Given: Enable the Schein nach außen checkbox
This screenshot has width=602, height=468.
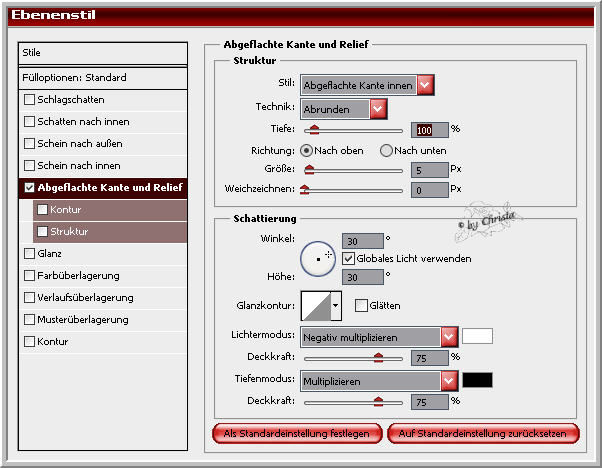Looking at the screenshot, I should tap(29, 144).
